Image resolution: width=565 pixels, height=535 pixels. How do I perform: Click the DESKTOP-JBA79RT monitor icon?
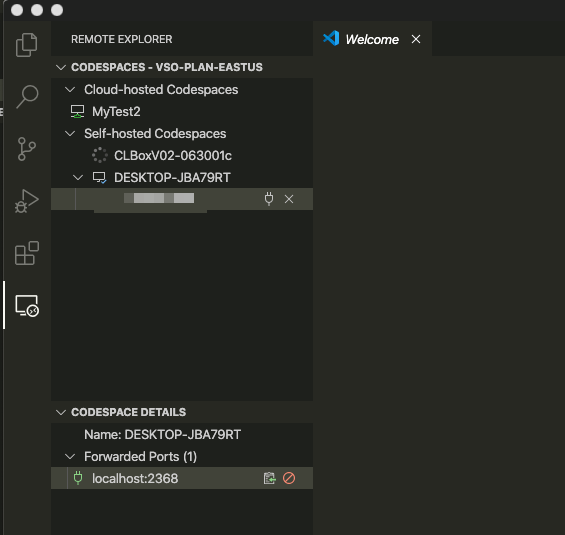point(99,178)
